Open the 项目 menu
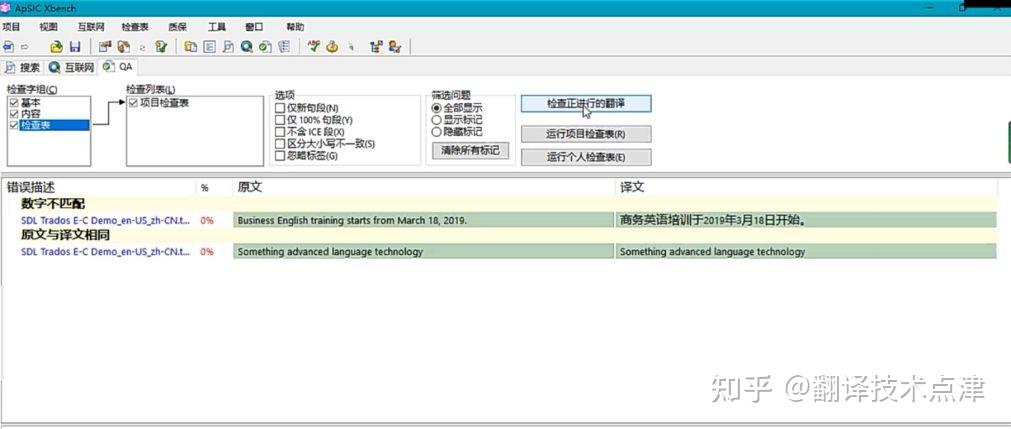Viewport: 1011px width, 429px height. [x=12, y=27]
